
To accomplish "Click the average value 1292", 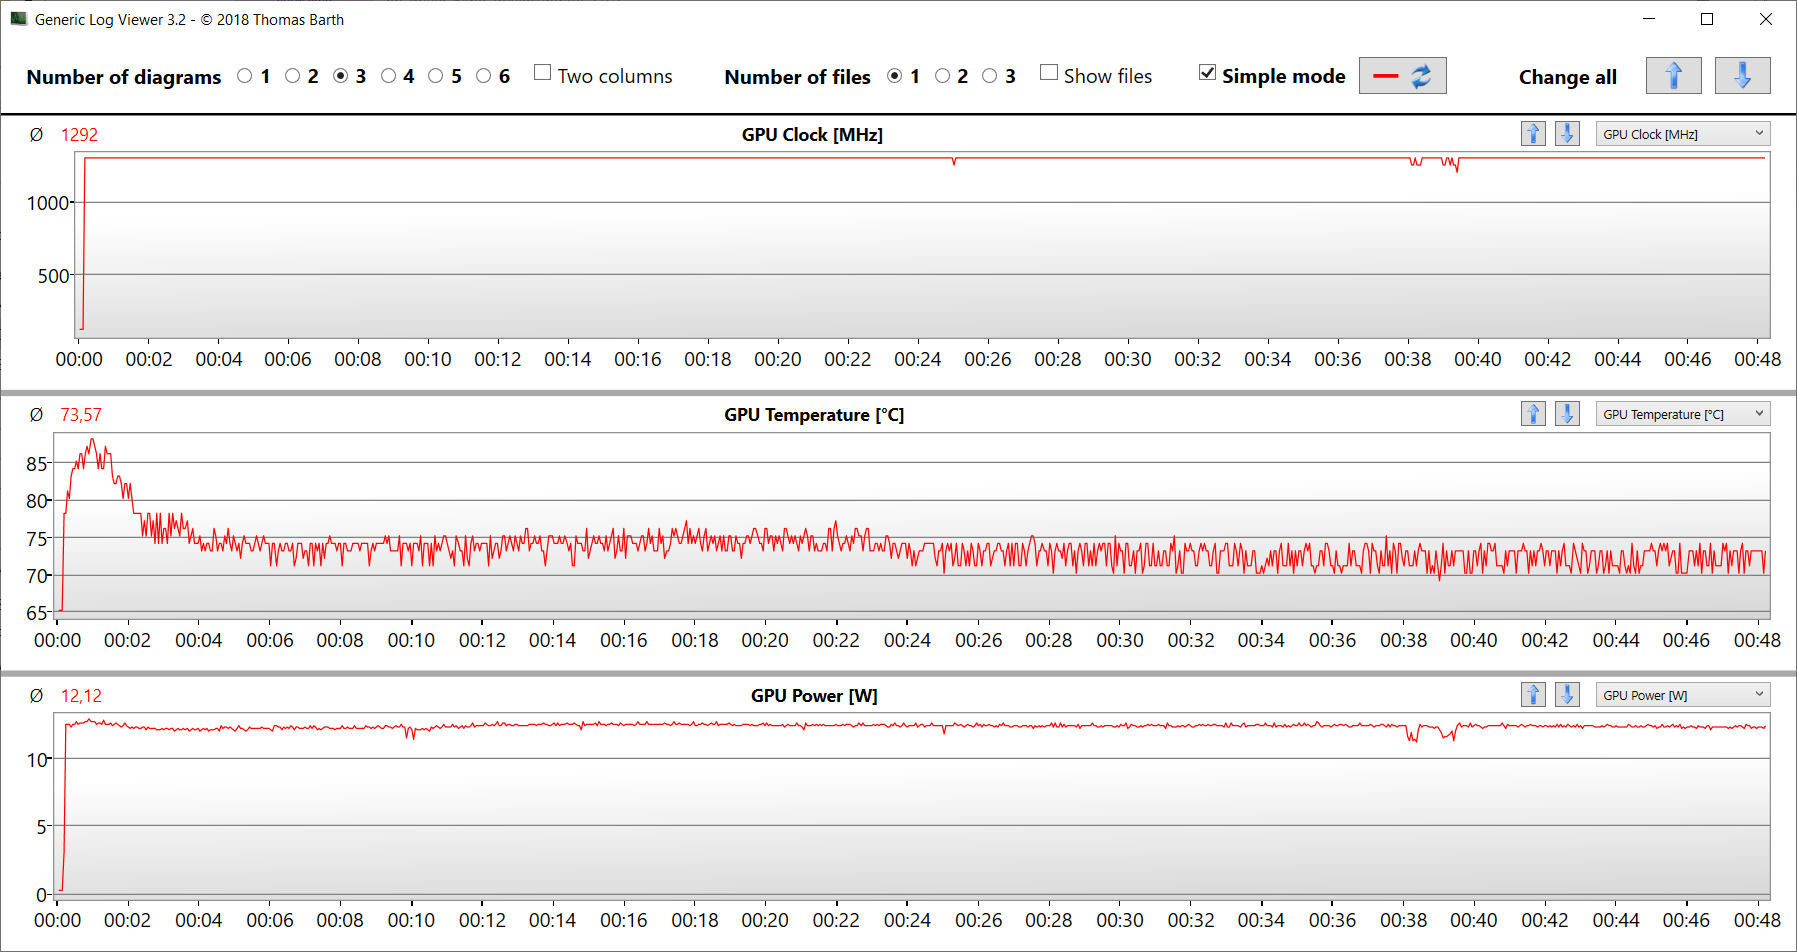I will [80, 135].
